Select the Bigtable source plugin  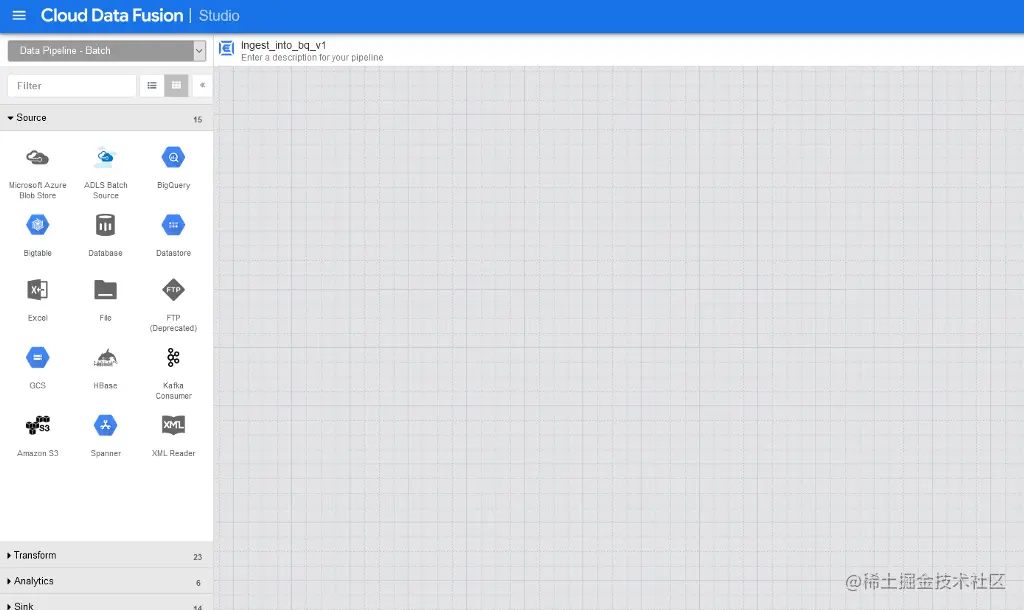click(x=37, y=235)
